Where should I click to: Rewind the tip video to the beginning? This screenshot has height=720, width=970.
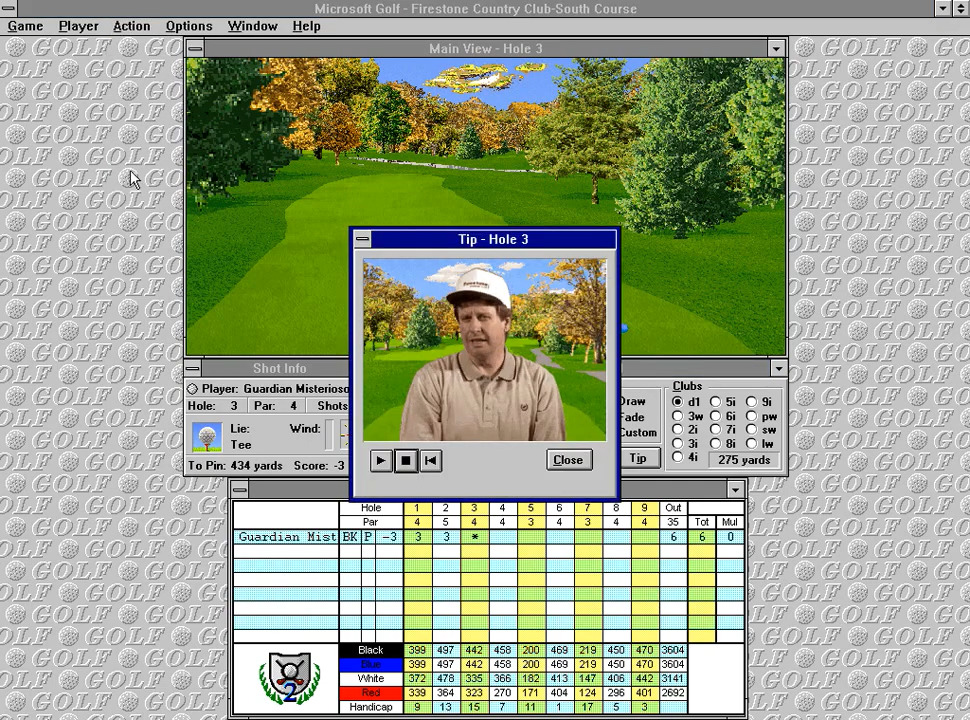coord(430,460)
